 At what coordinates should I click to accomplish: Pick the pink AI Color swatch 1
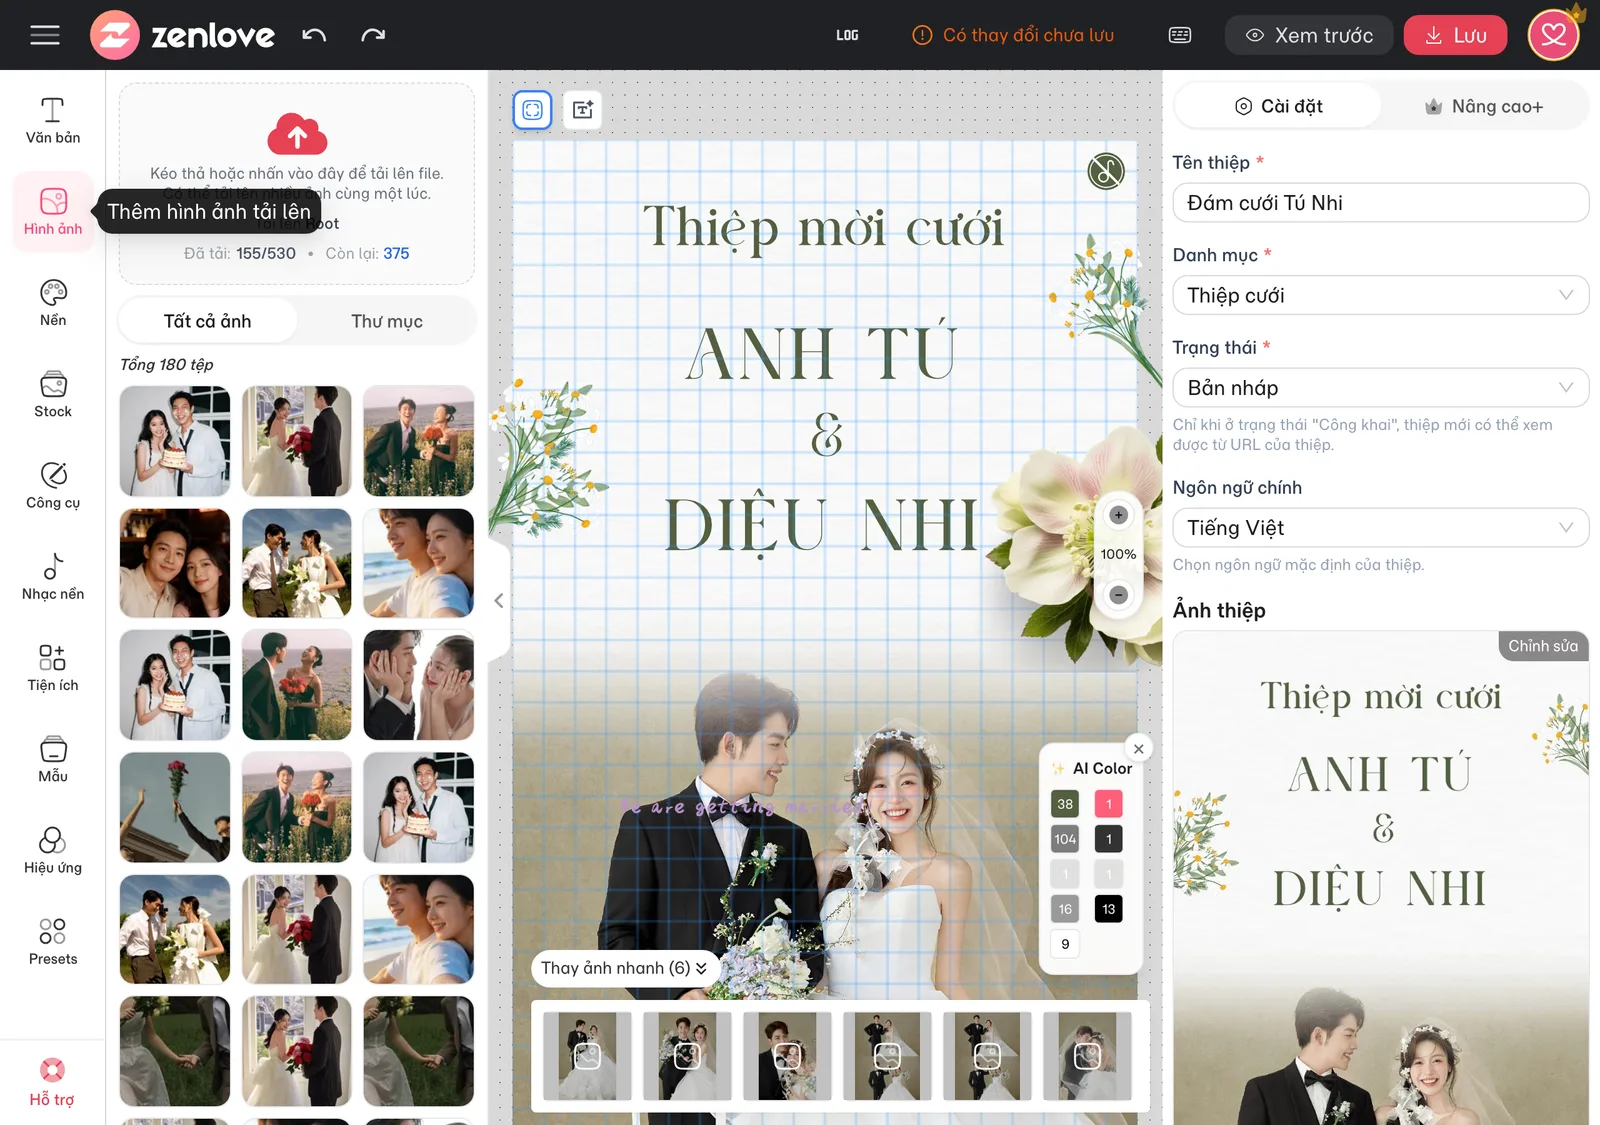coord(1108,804)
